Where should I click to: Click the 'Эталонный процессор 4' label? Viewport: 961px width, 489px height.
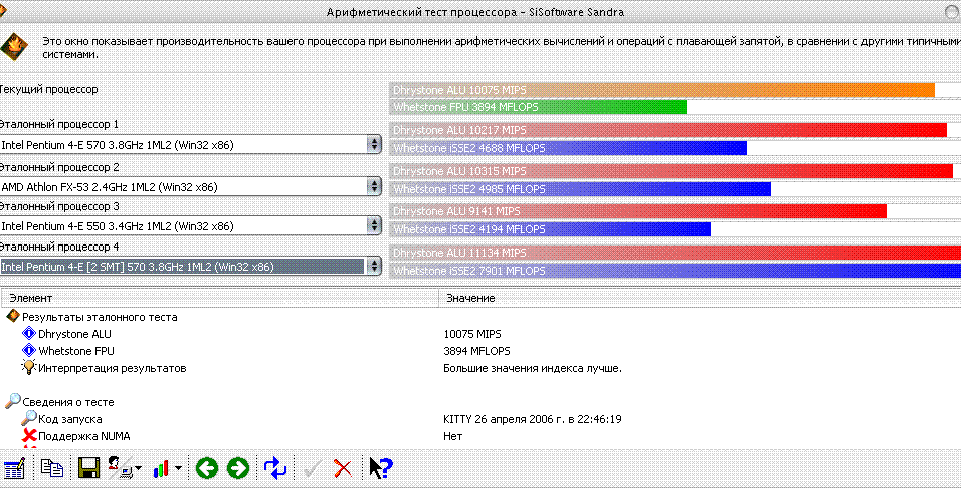coord(59,247)
